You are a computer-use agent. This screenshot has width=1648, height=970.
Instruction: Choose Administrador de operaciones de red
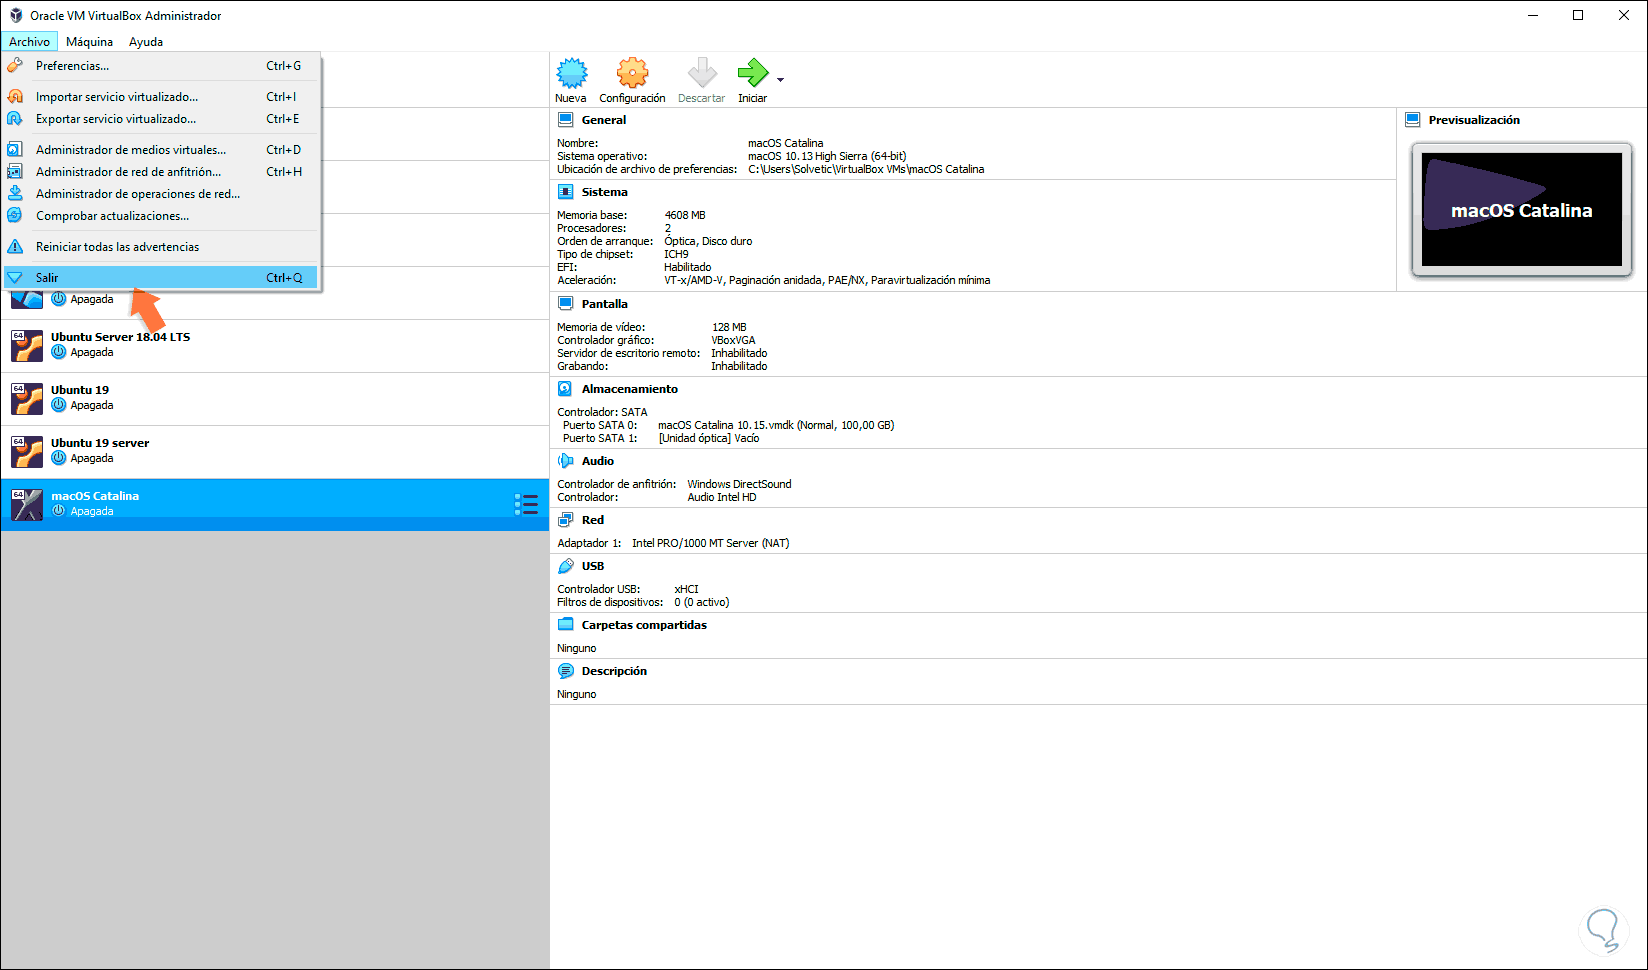[x=161, y=194]
